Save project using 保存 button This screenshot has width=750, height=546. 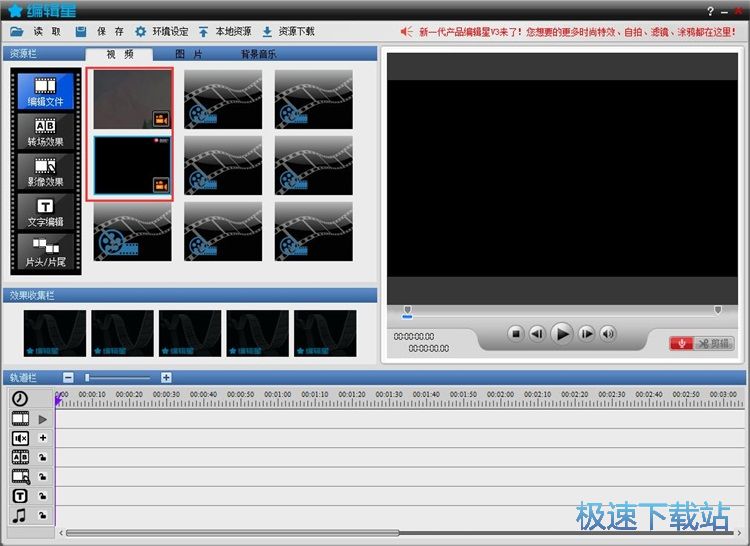pyautogui.click(x=99, y=32)
